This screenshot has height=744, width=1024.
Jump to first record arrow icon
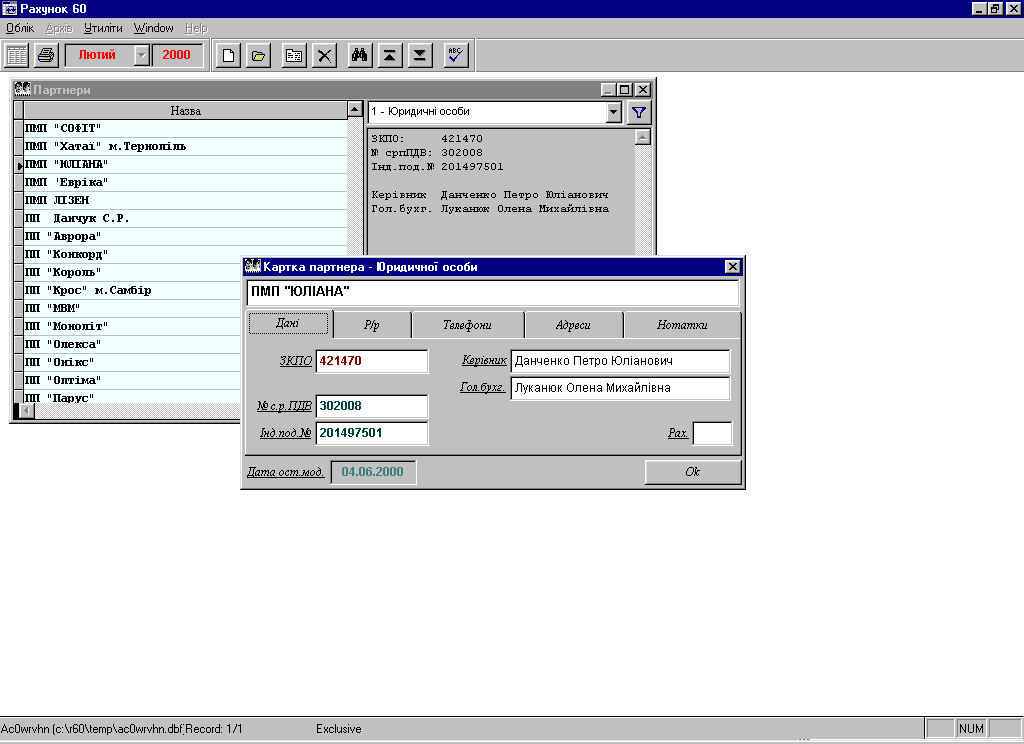tap(390, 56)
